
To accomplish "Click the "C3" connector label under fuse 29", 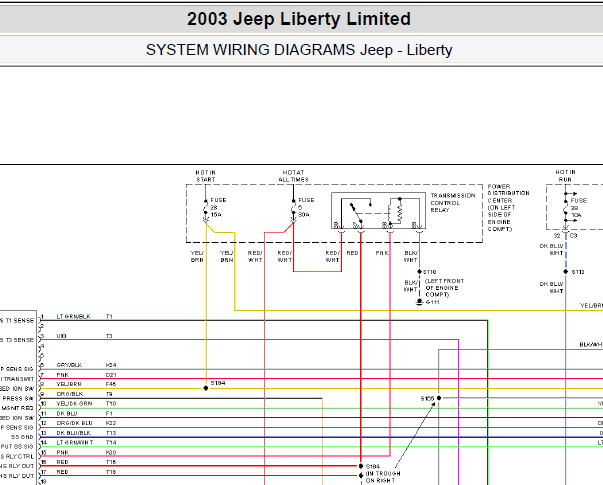I will click(x=573, y=236).
